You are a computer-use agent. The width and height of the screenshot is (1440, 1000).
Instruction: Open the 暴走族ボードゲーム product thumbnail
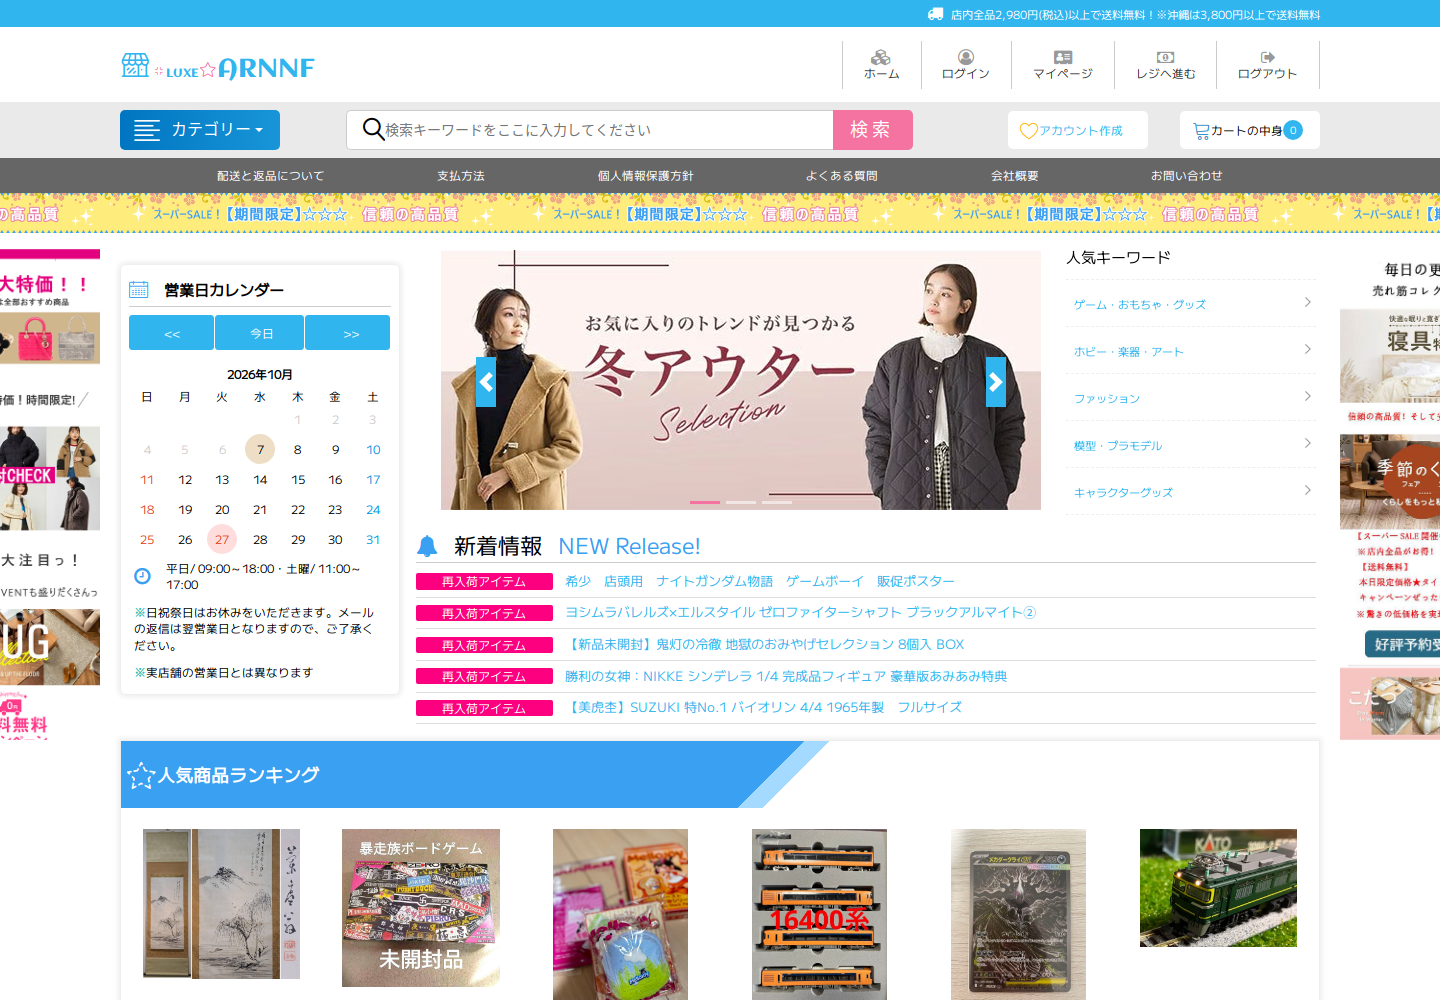pyautogui.click(x=421, y=908)
